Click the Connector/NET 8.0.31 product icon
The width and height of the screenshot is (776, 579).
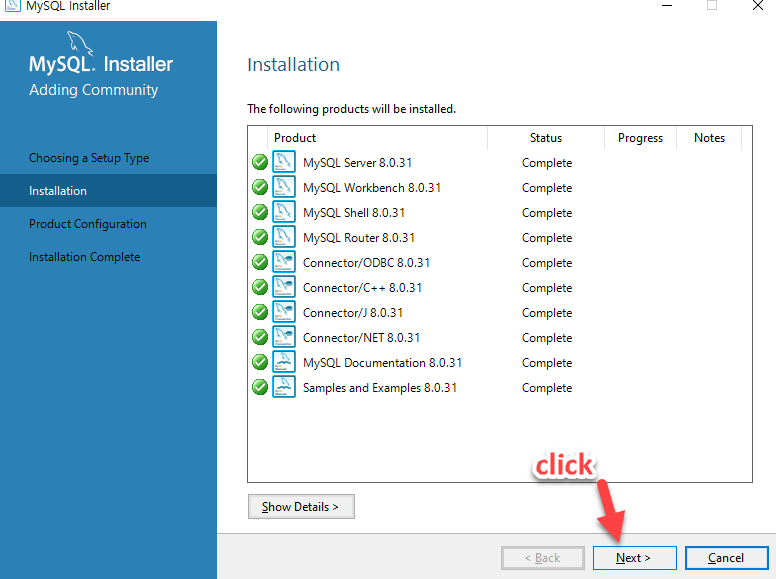coord(284,337)
